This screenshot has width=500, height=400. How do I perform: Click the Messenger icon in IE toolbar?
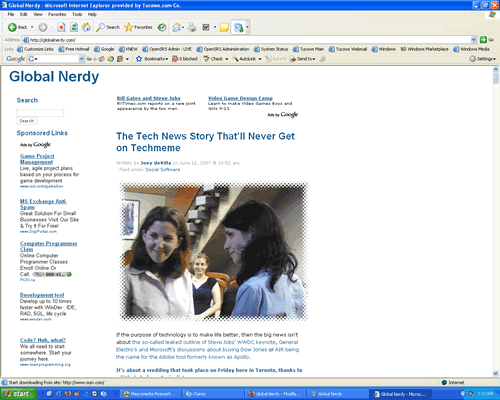coord(238,27)
